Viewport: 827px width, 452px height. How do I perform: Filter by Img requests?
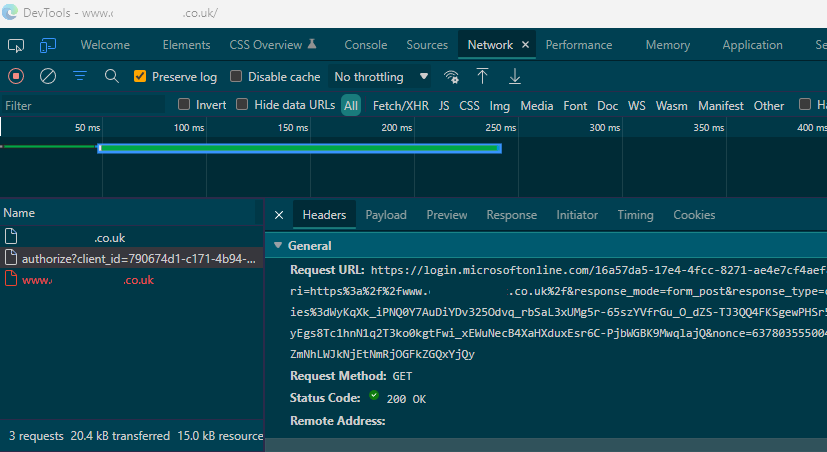coord(499,105)
